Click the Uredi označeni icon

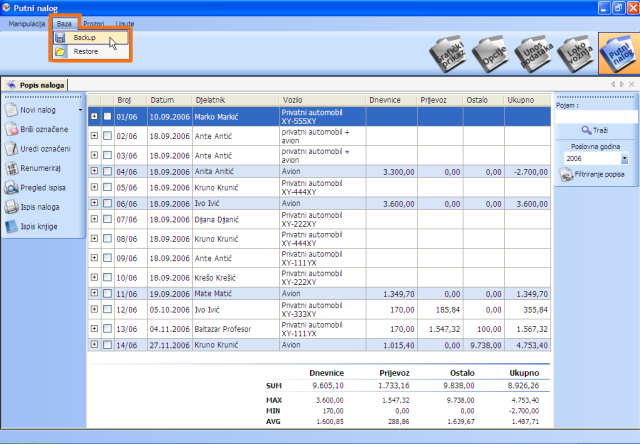coord(11,149)
